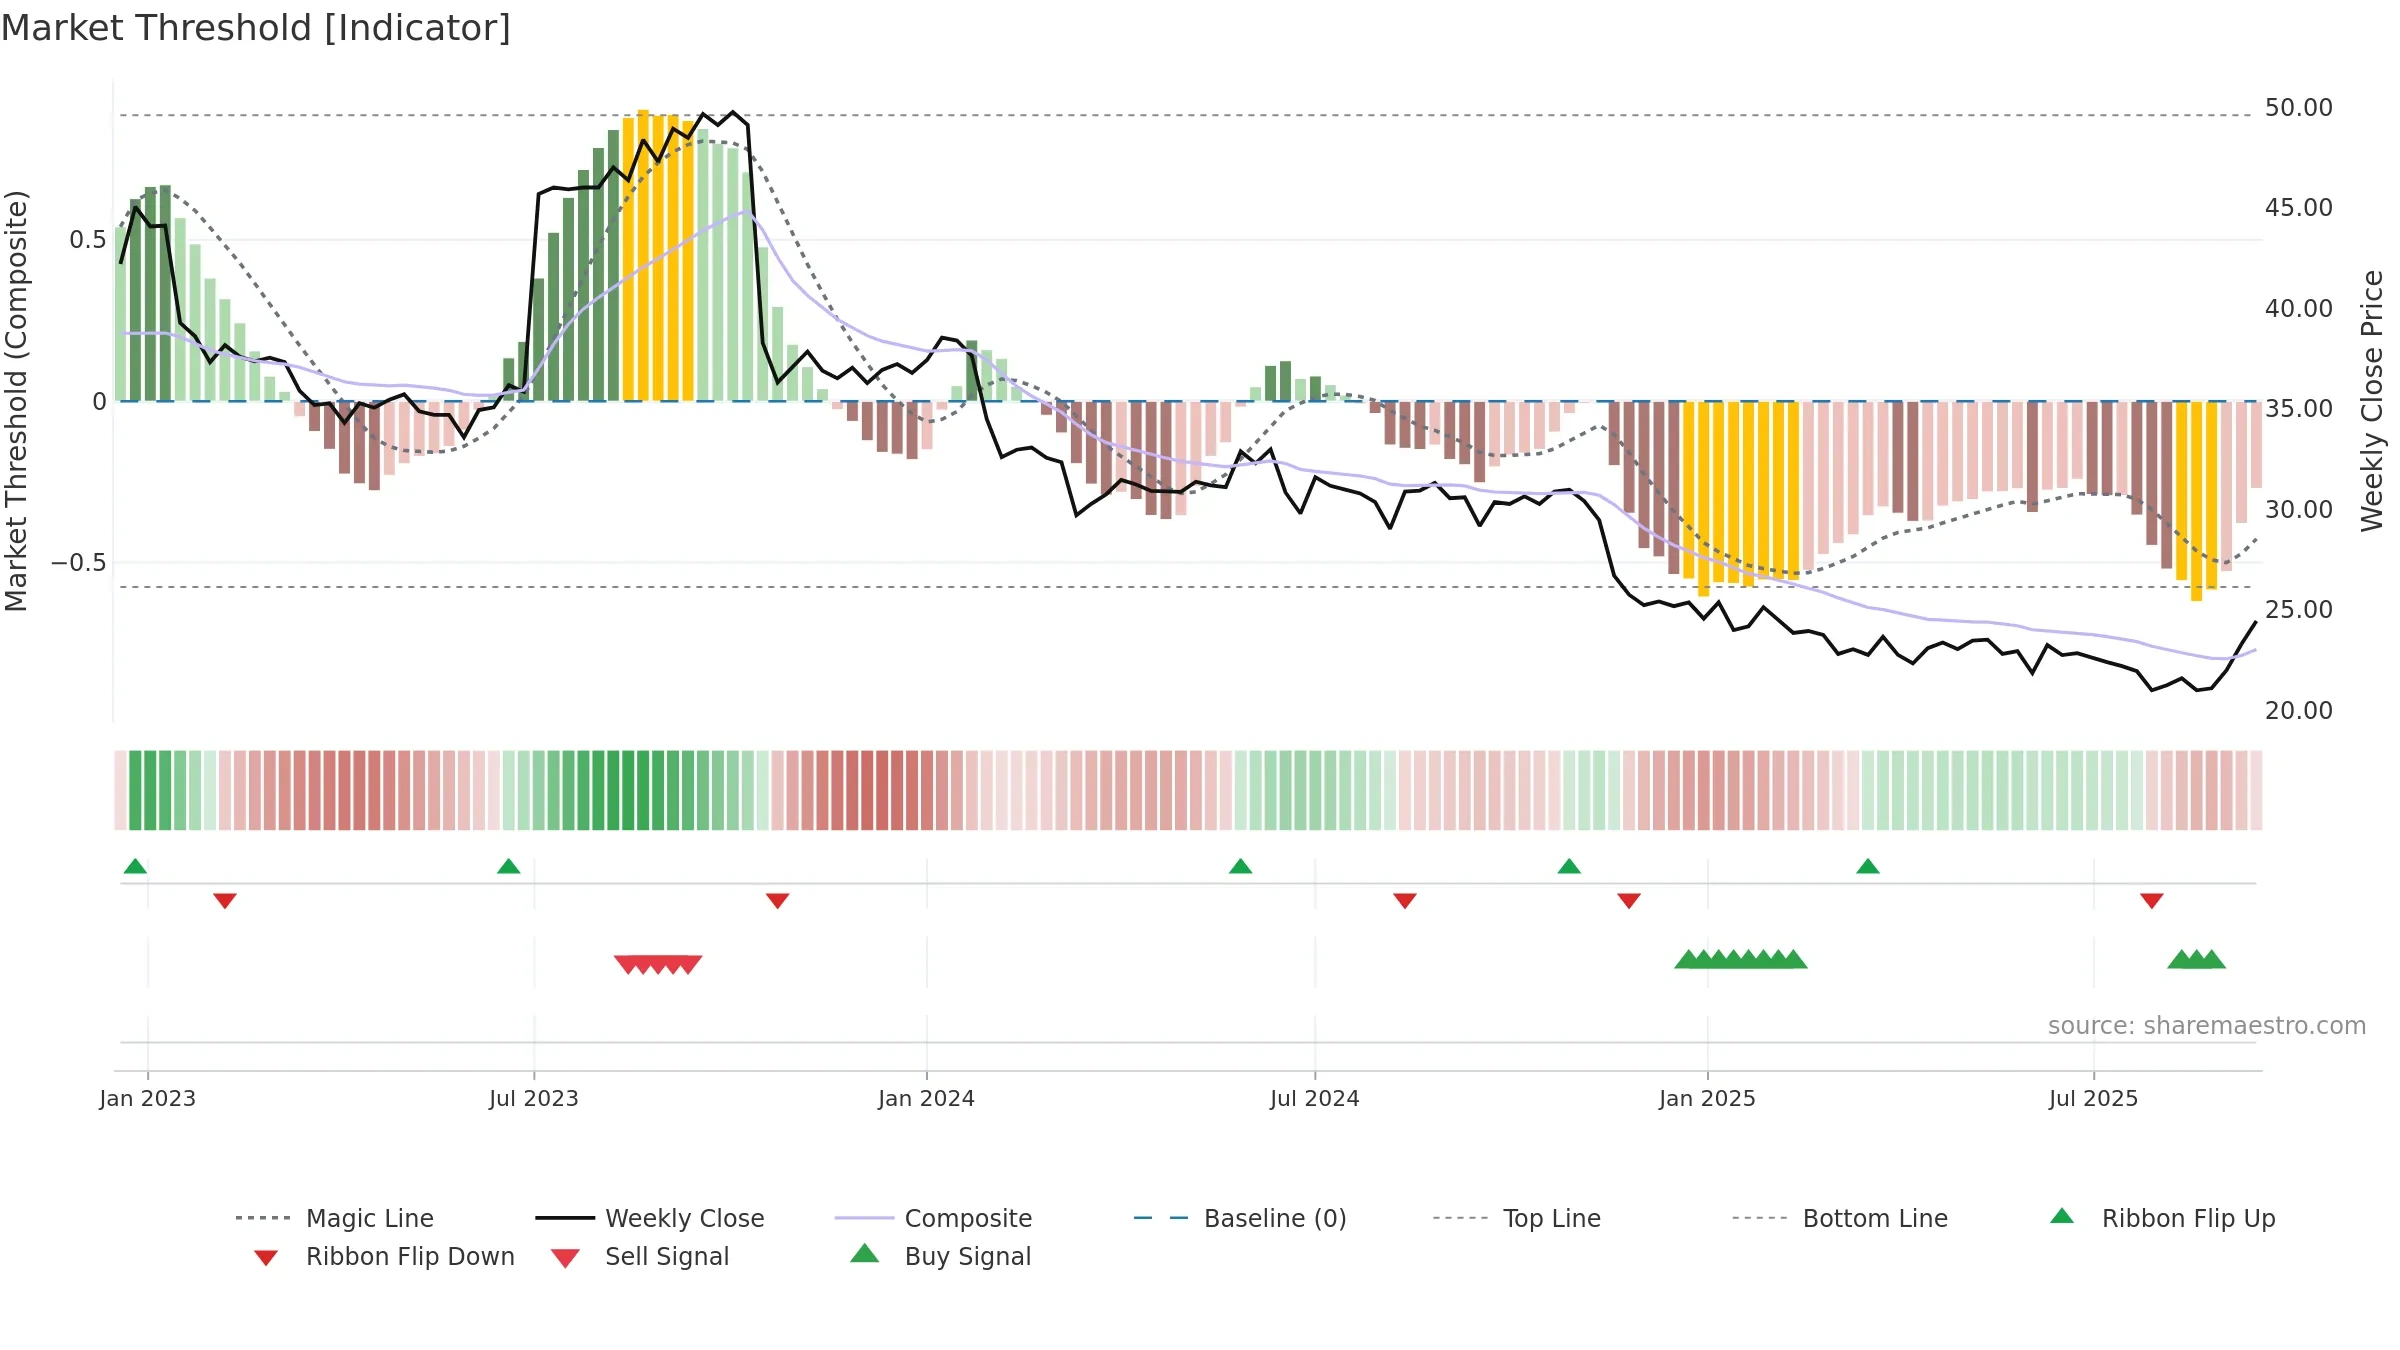Click the ribbon flip up marker around Nov 2024
Viewport: 2400px width, 1350px height.
[x=1569, y=866]
